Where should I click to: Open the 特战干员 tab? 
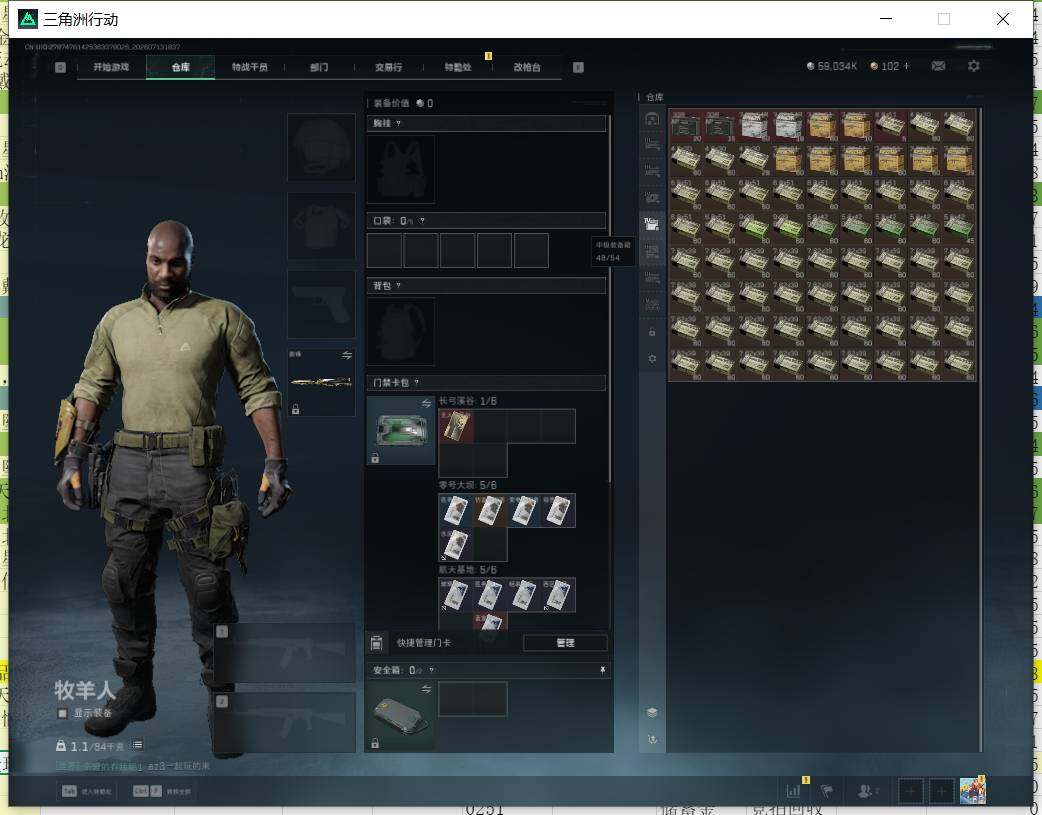coord(250,67)
